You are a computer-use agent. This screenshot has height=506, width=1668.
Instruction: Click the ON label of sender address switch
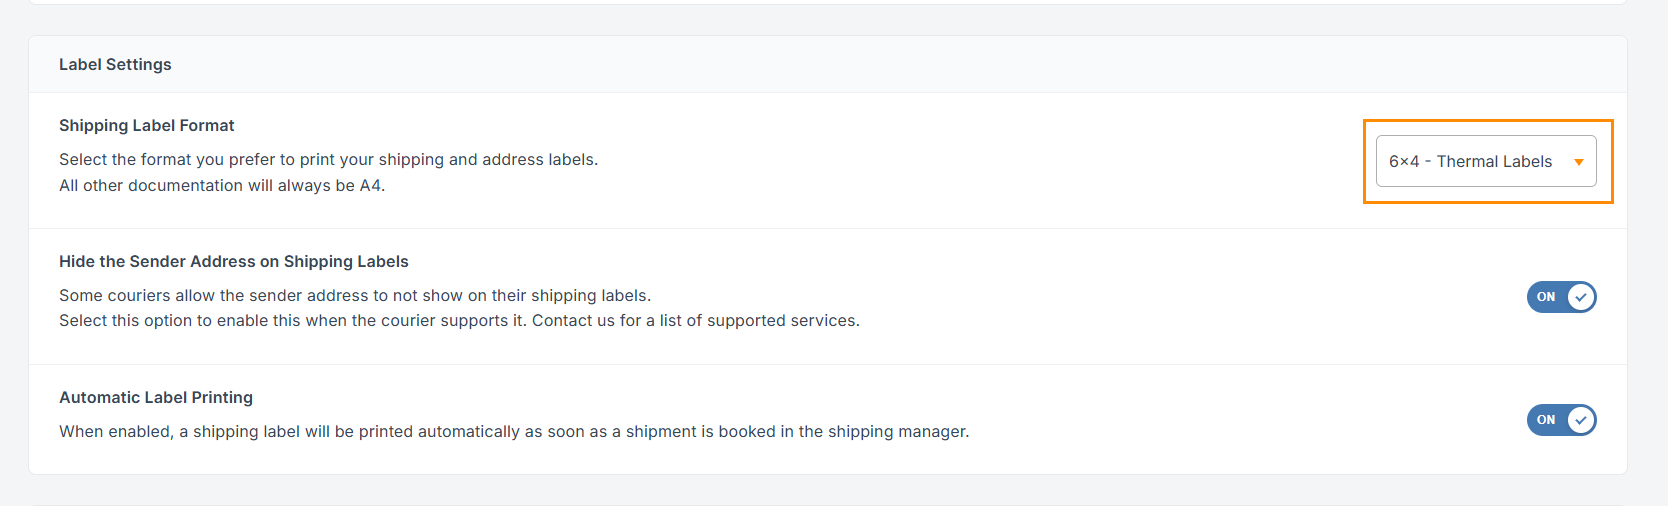point(1546,297)
